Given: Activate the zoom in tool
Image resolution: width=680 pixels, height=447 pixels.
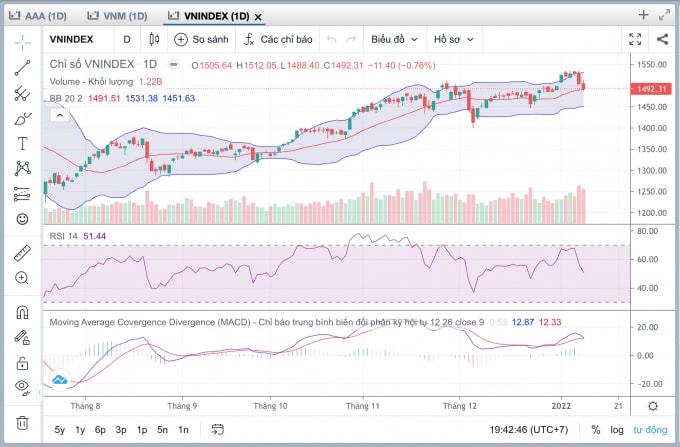Looking at the screenshot, I should coord(22,278).
